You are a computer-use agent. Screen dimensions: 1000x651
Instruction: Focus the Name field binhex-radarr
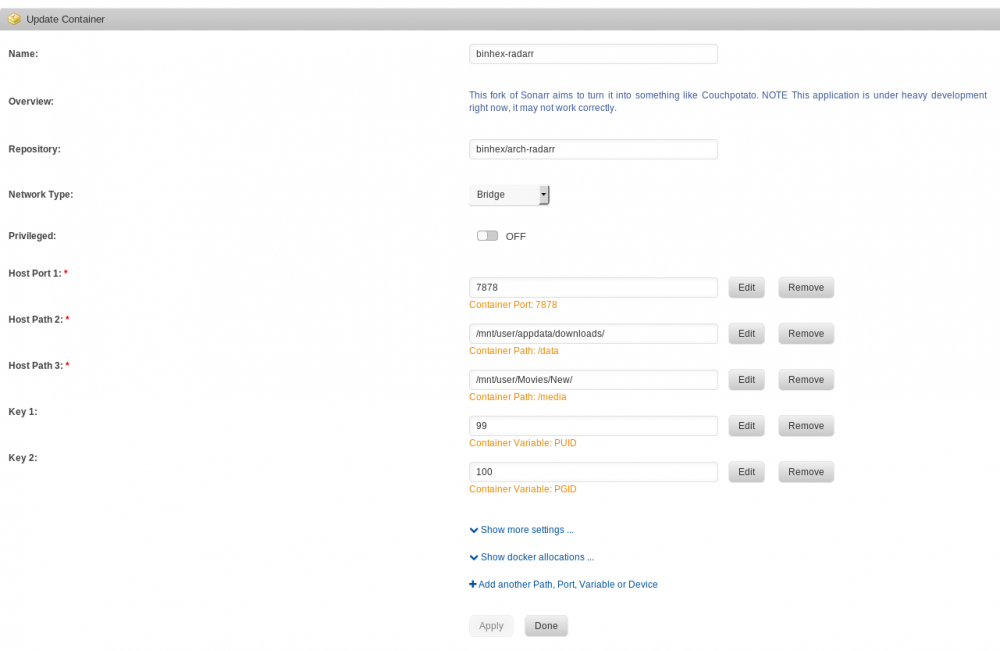click(593, 54)
